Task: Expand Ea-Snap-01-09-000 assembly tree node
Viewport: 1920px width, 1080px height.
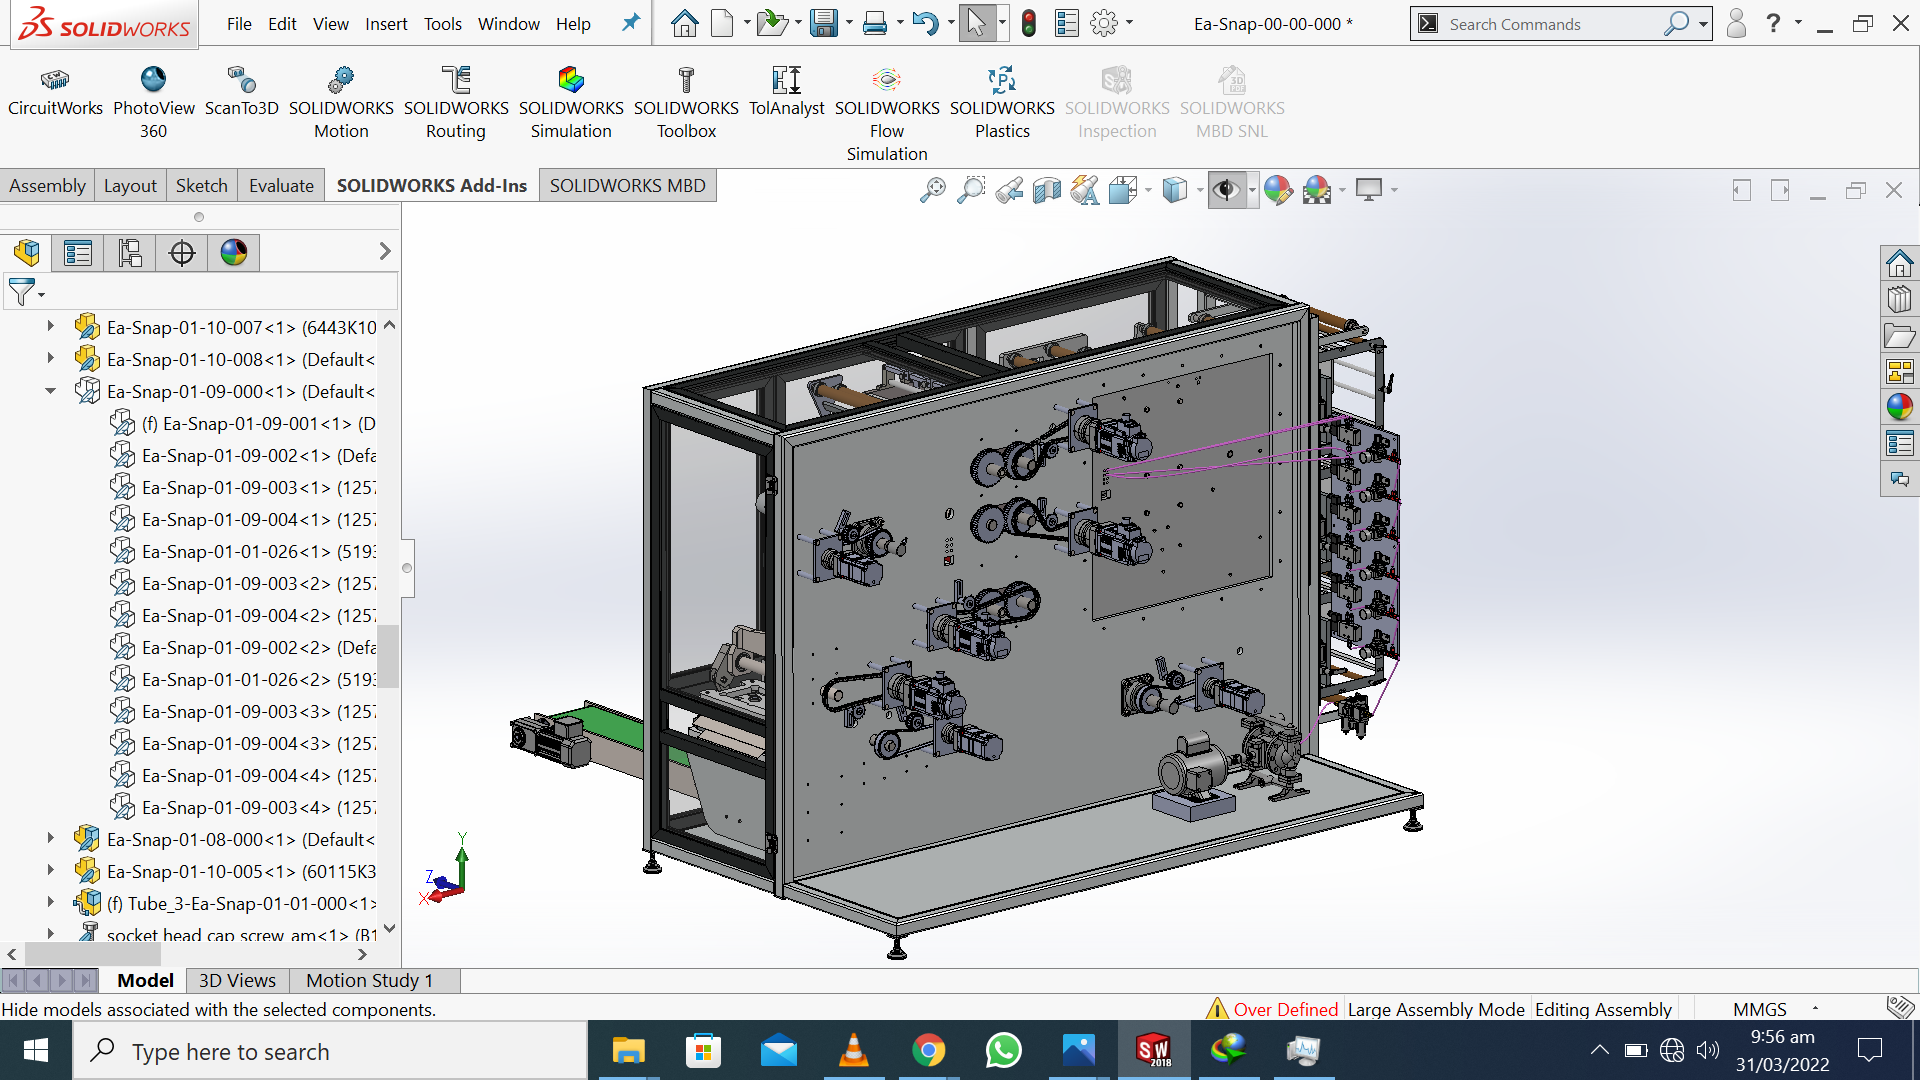Action: click(47, 392)
